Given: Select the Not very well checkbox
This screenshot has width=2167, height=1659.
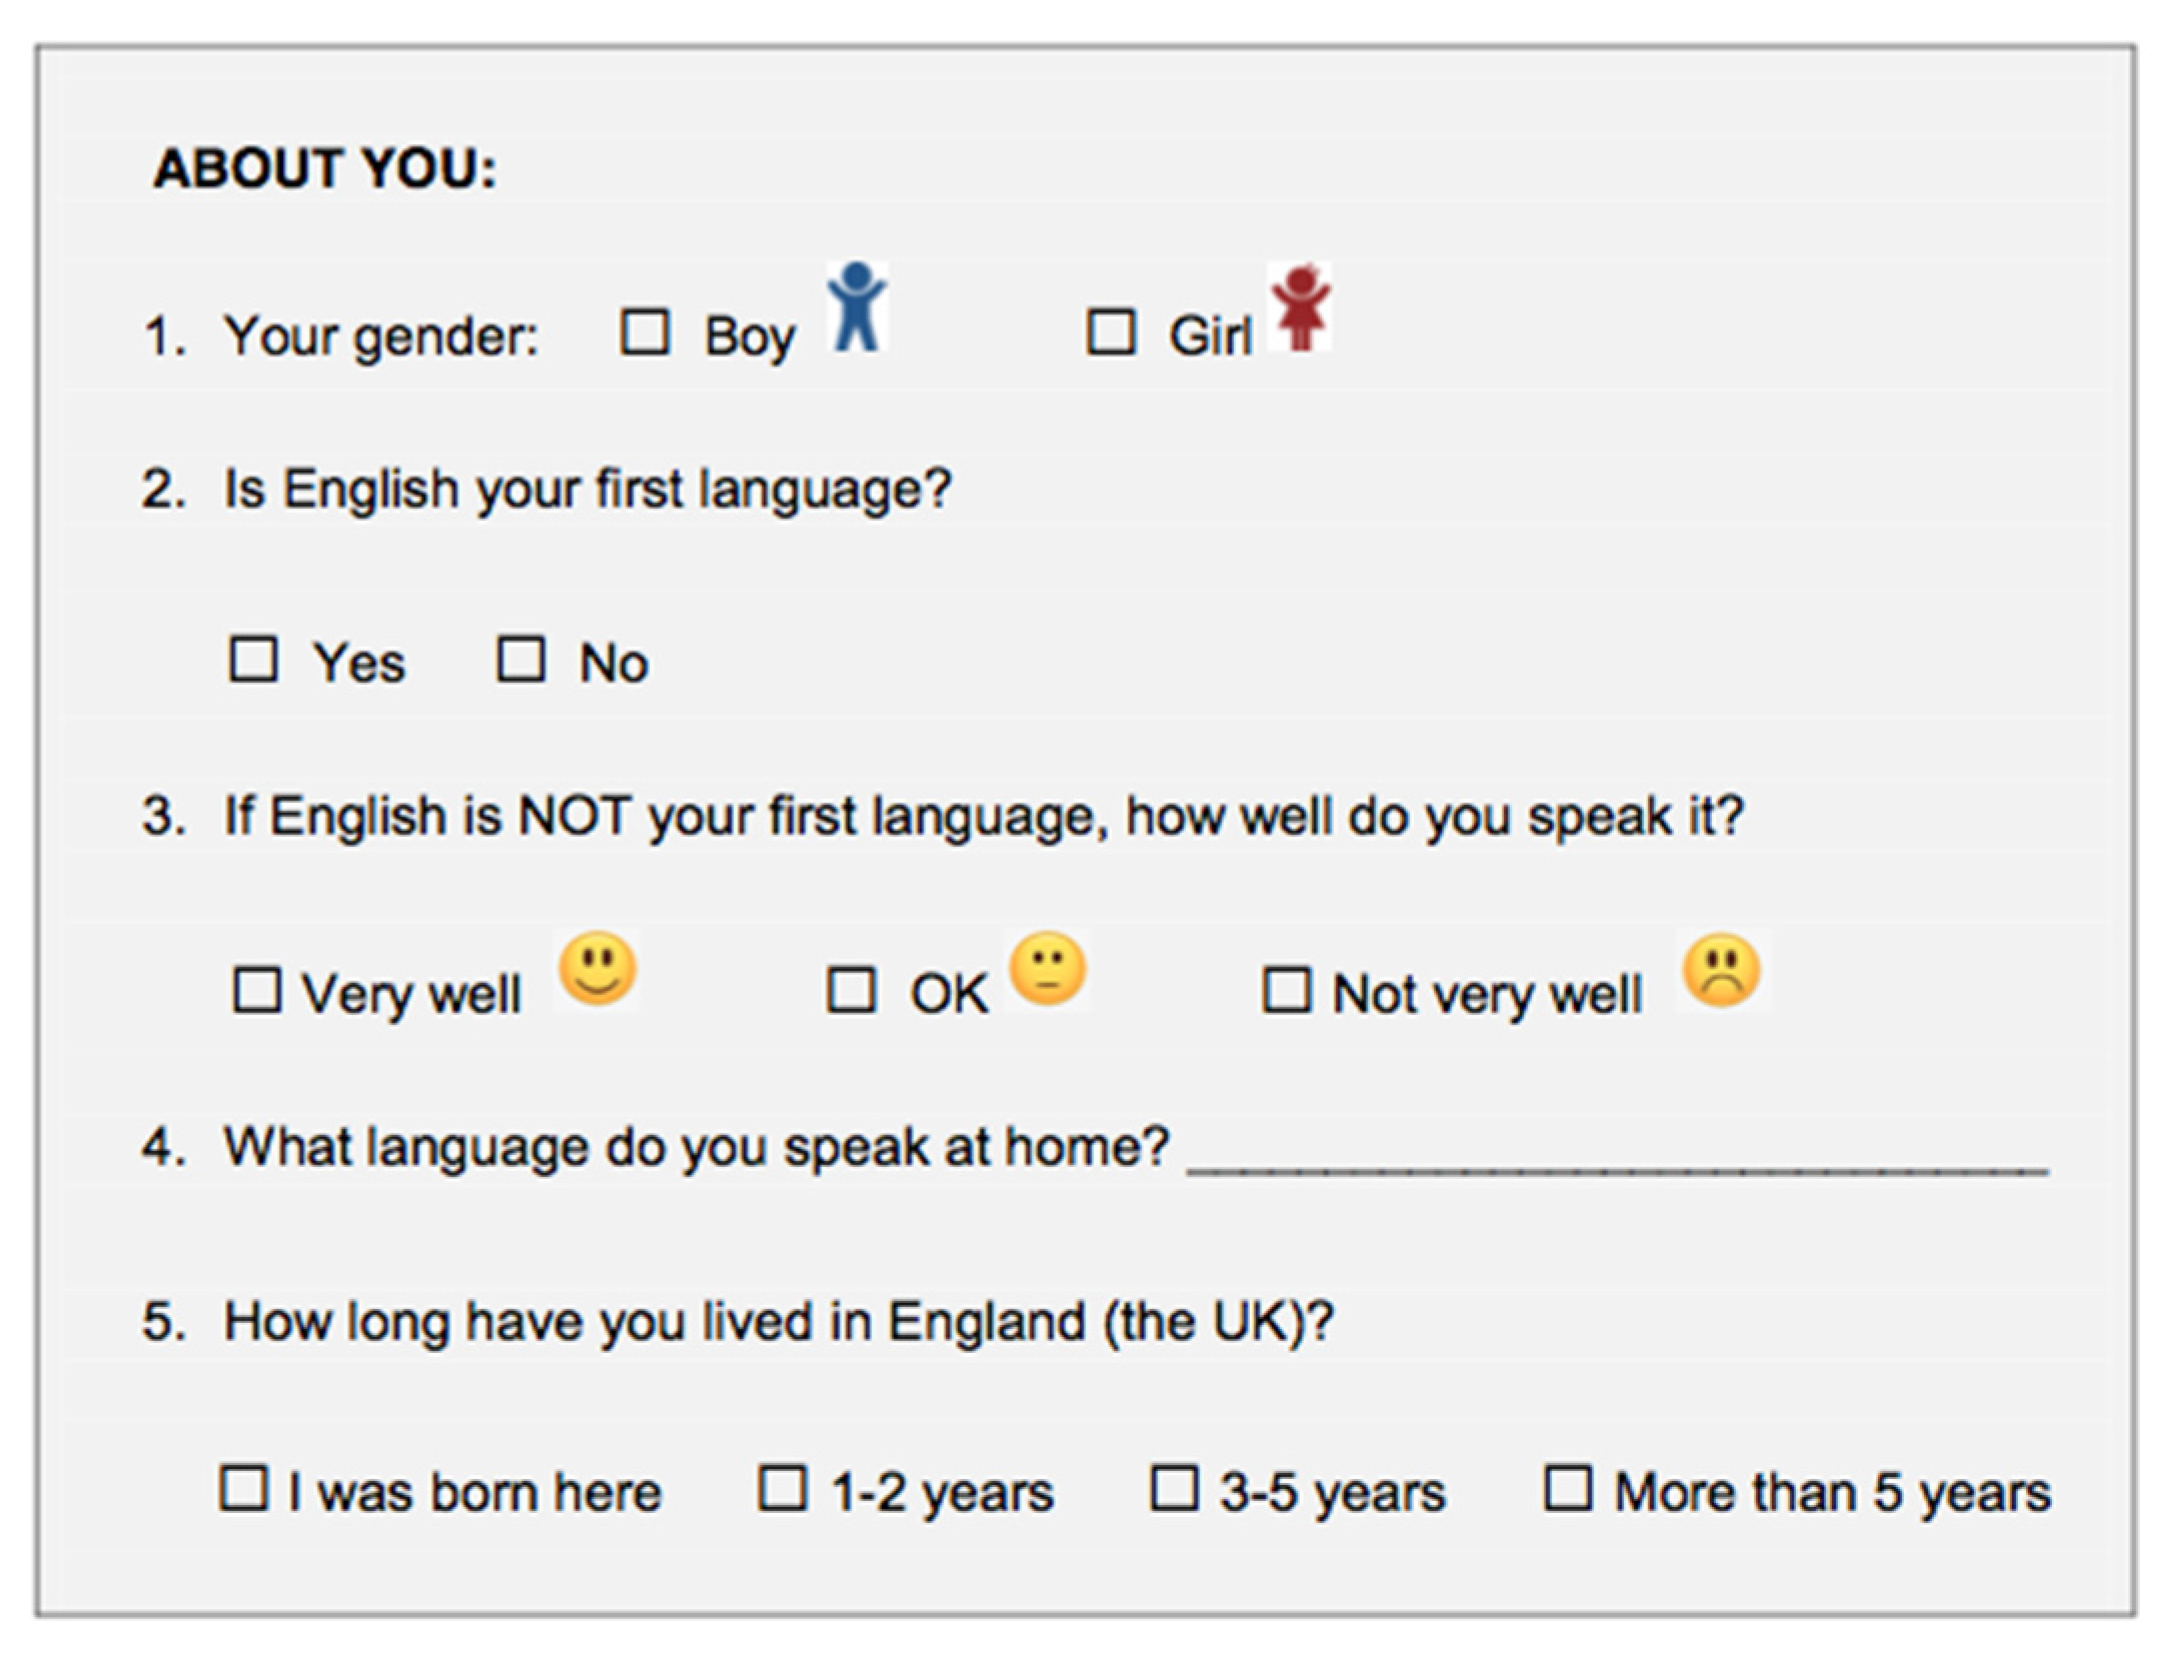Looking at the screenshot, I should tap(1286, 990).
